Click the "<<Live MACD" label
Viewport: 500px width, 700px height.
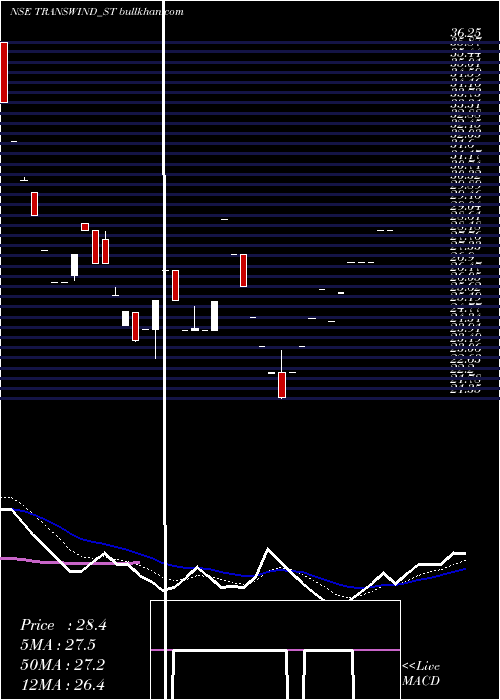coord(421,674)
